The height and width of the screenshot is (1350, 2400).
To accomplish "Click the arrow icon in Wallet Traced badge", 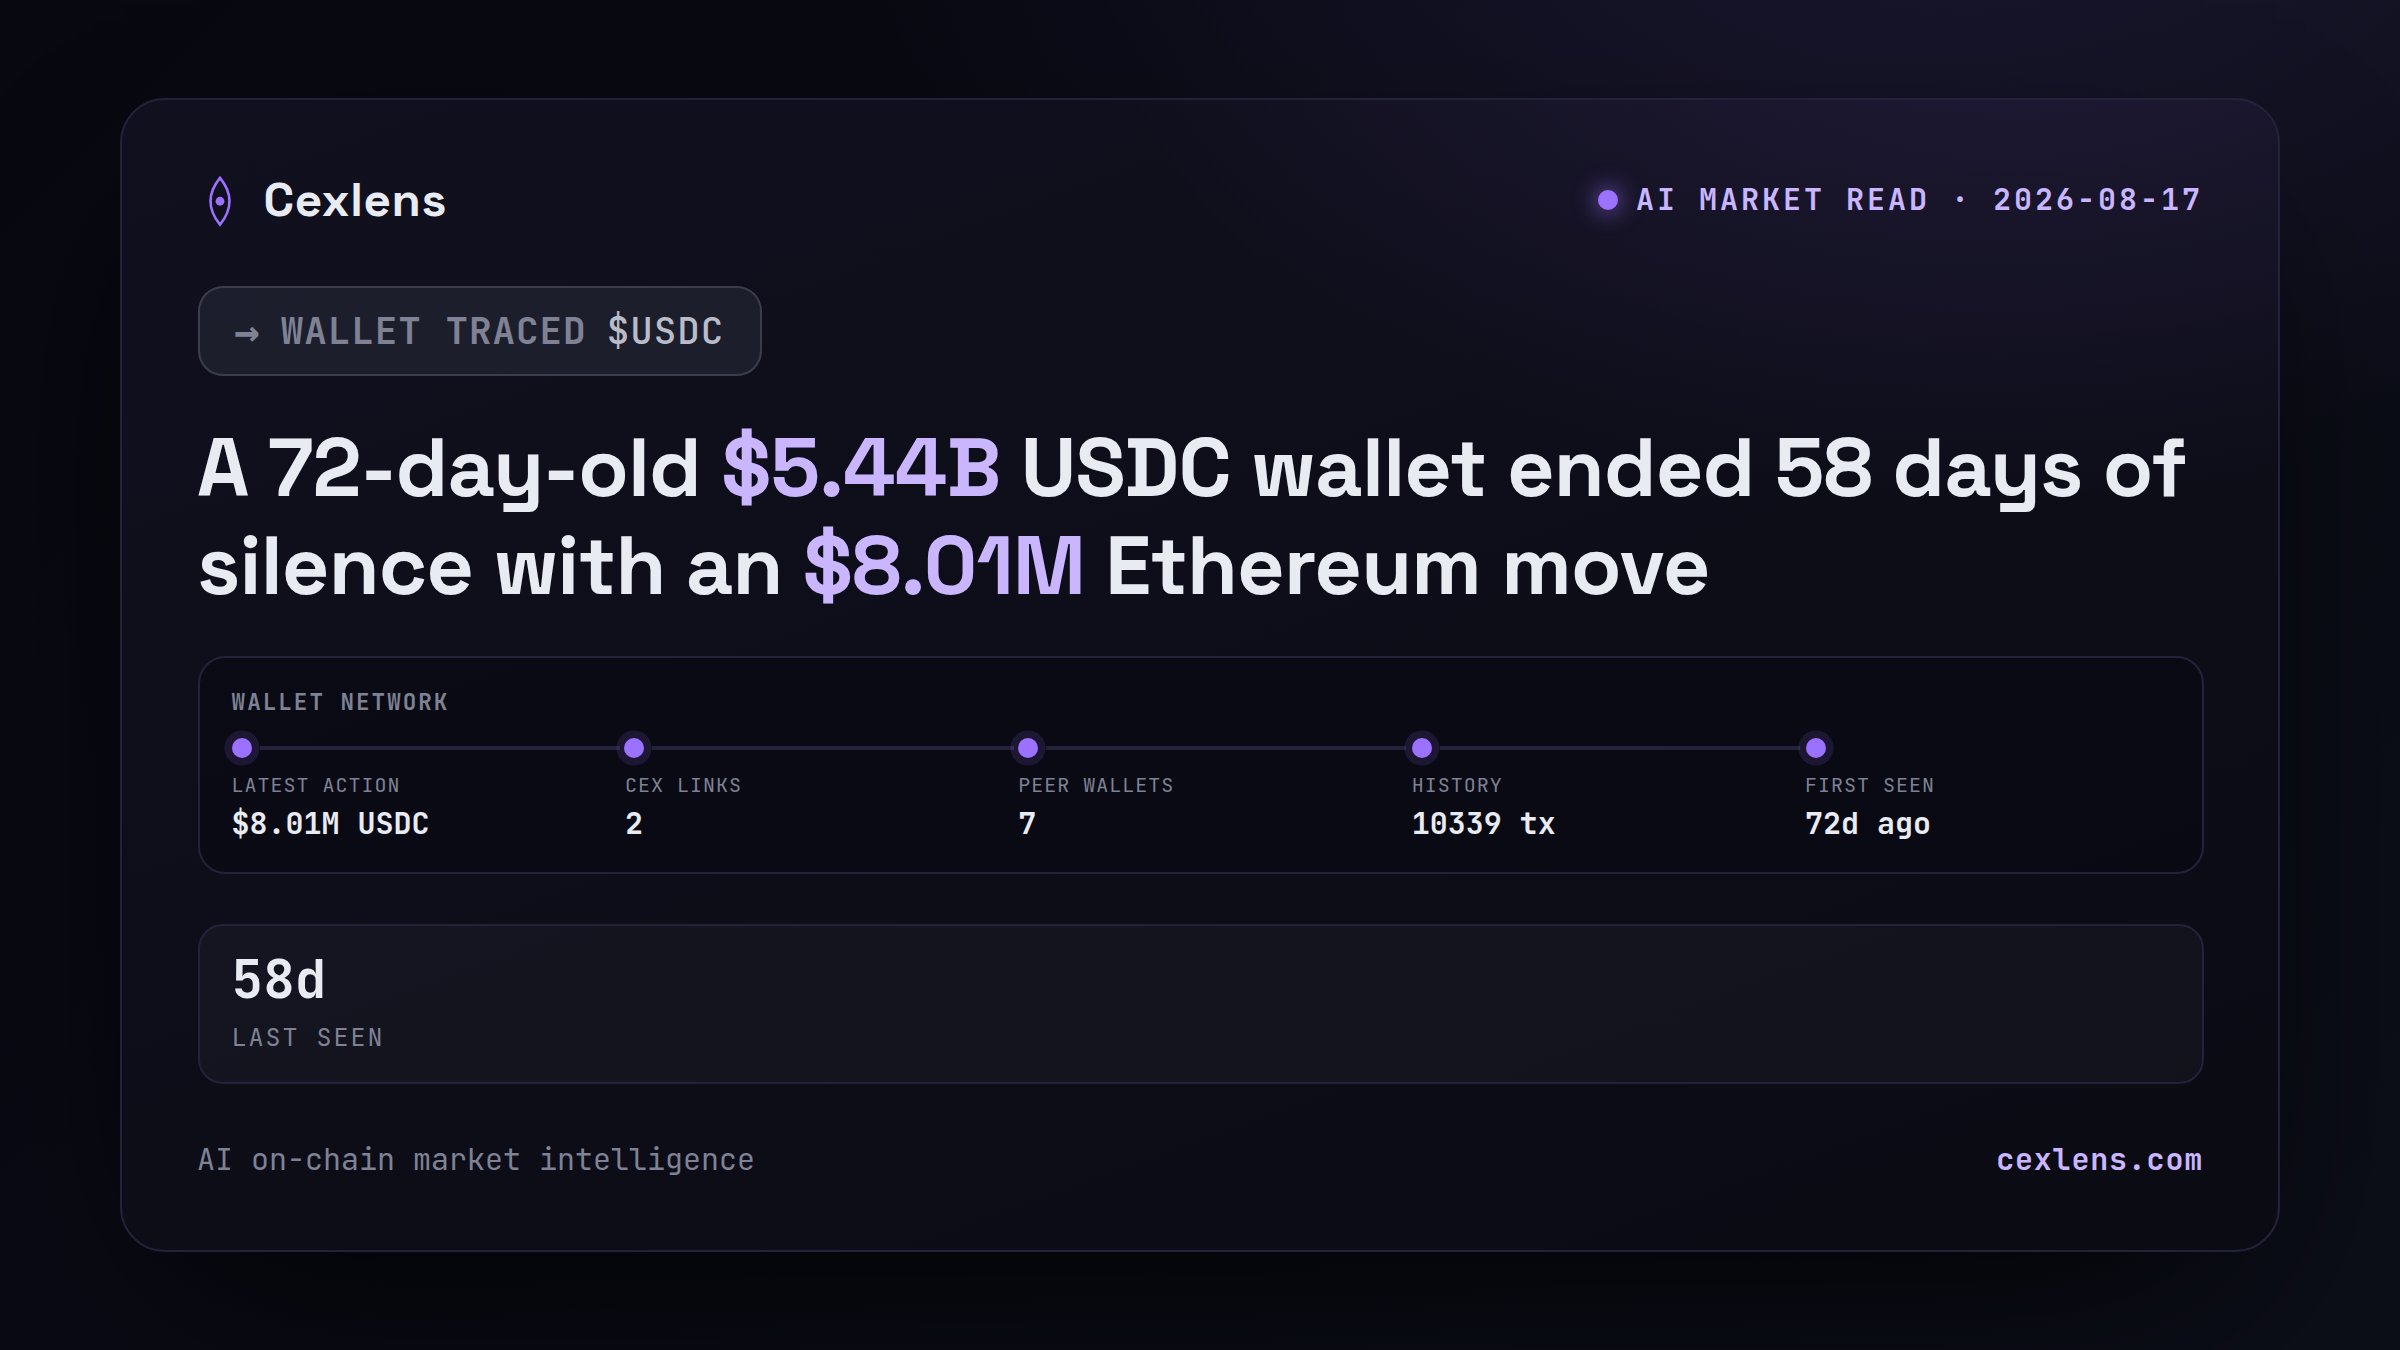I will (247, 333).
